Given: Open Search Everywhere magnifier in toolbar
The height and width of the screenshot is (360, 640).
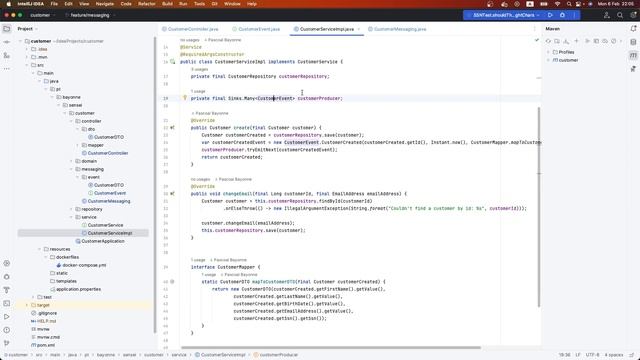Looking at the screenshot, I should click(x=620, y=15).
